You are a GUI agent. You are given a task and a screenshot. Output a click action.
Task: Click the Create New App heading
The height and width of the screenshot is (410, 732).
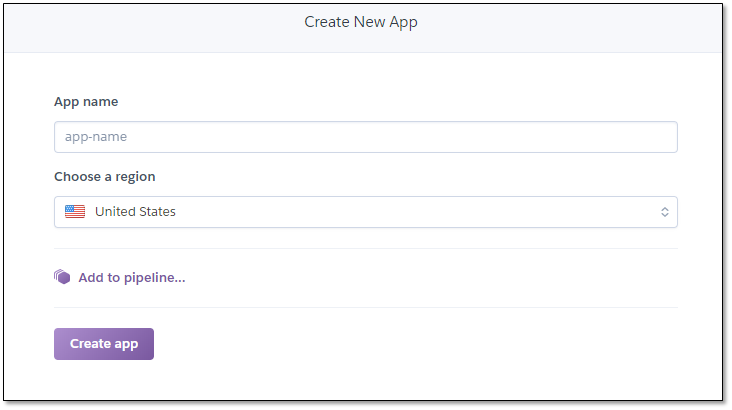pos(361,22)
